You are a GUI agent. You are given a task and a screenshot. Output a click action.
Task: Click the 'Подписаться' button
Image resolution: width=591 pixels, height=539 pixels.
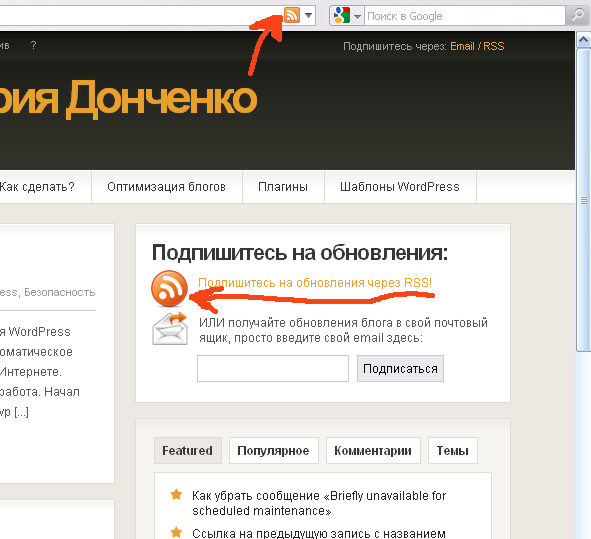click(400, 368)
